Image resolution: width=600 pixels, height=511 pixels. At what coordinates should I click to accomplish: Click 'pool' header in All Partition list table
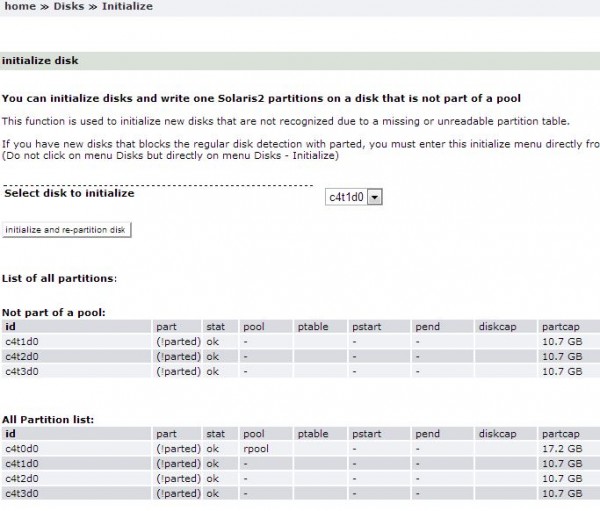click(x=254, y=434)
